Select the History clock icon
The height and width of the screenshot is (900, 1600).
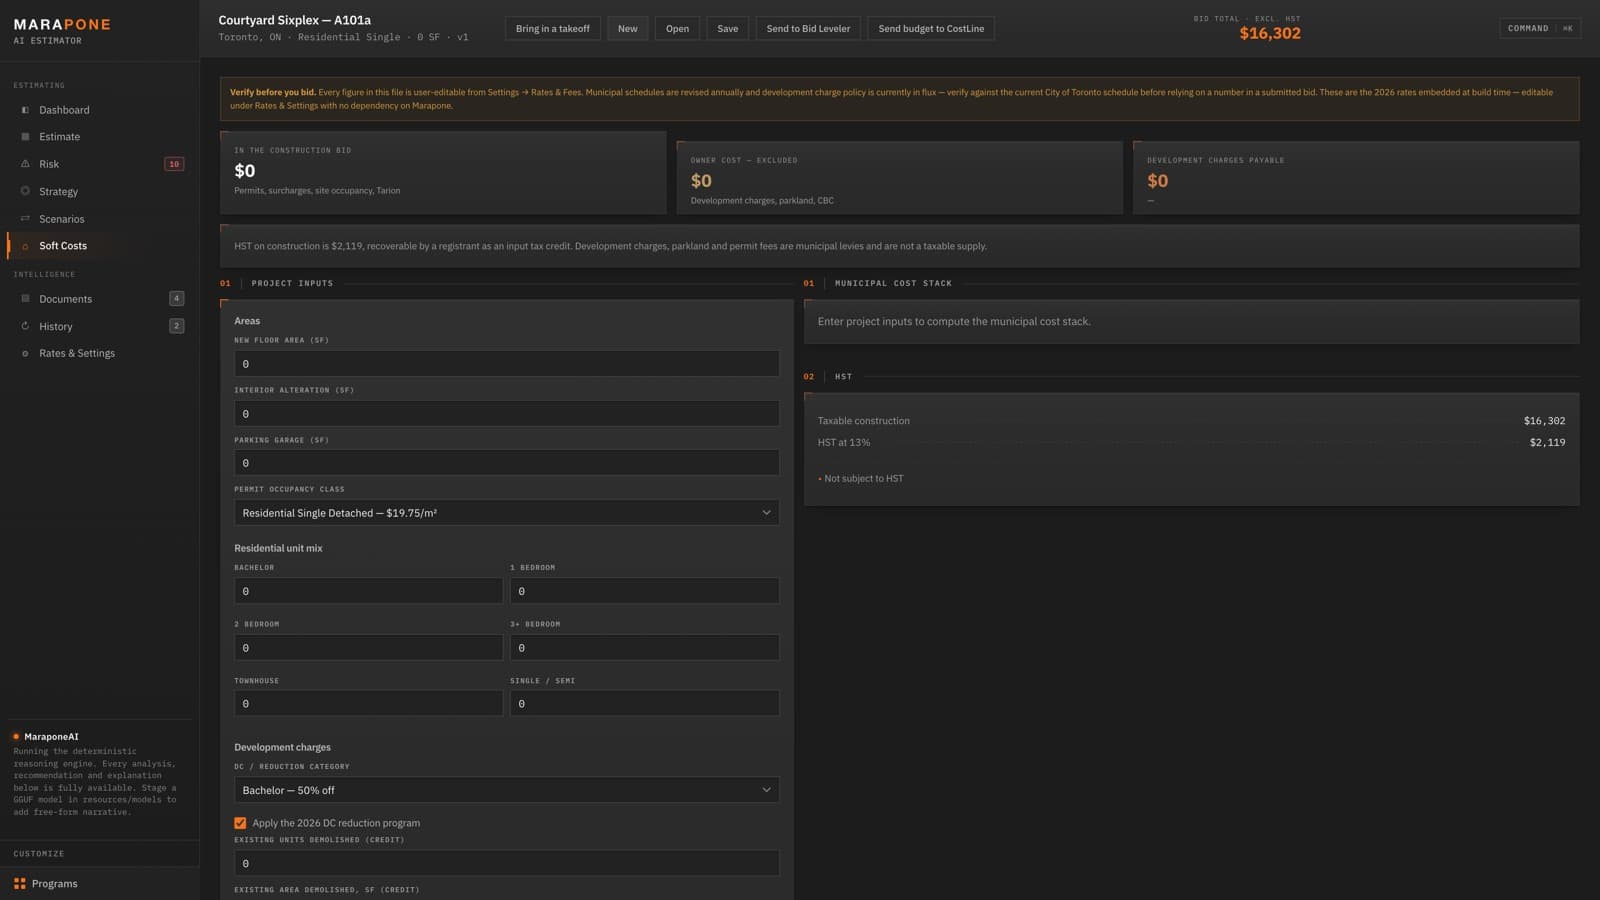point(25,326)
